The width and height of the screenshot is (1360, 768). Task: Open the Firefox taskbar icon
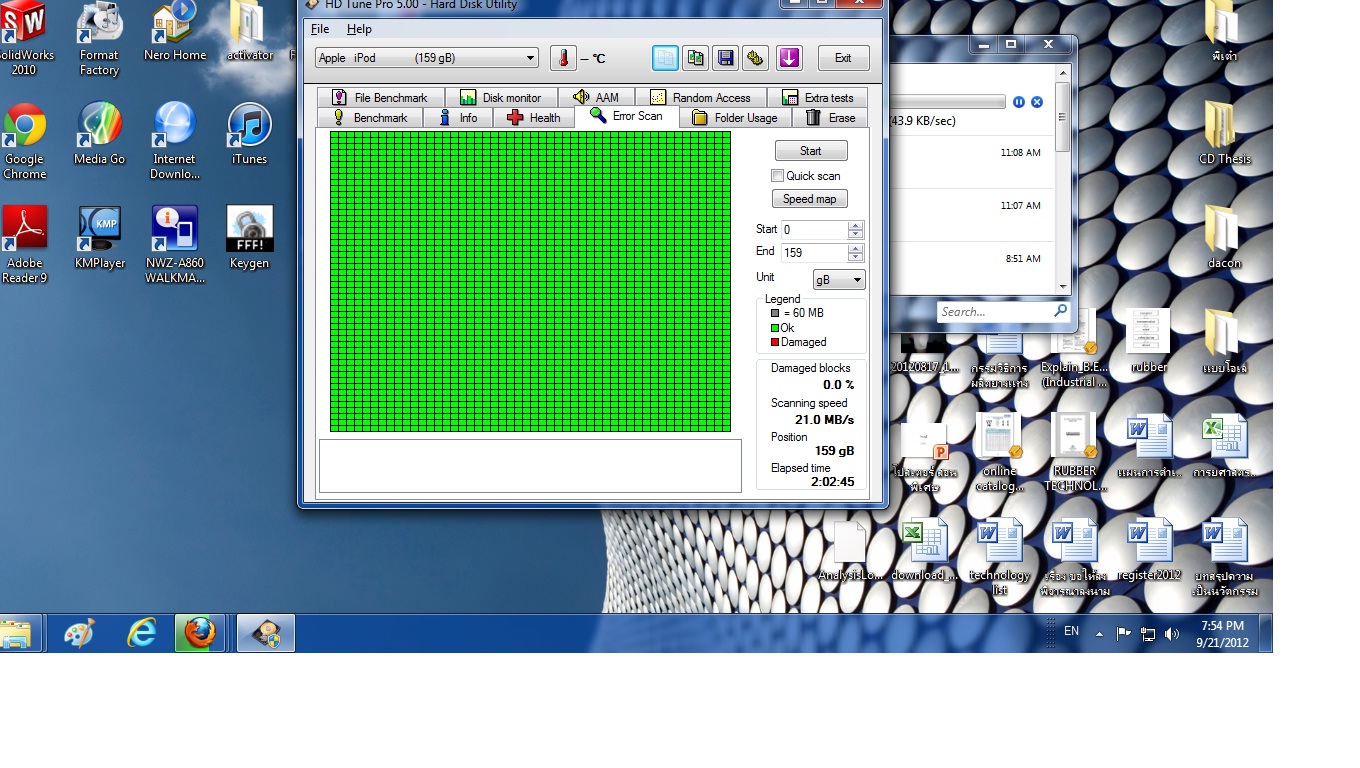[x=199, y=633]
